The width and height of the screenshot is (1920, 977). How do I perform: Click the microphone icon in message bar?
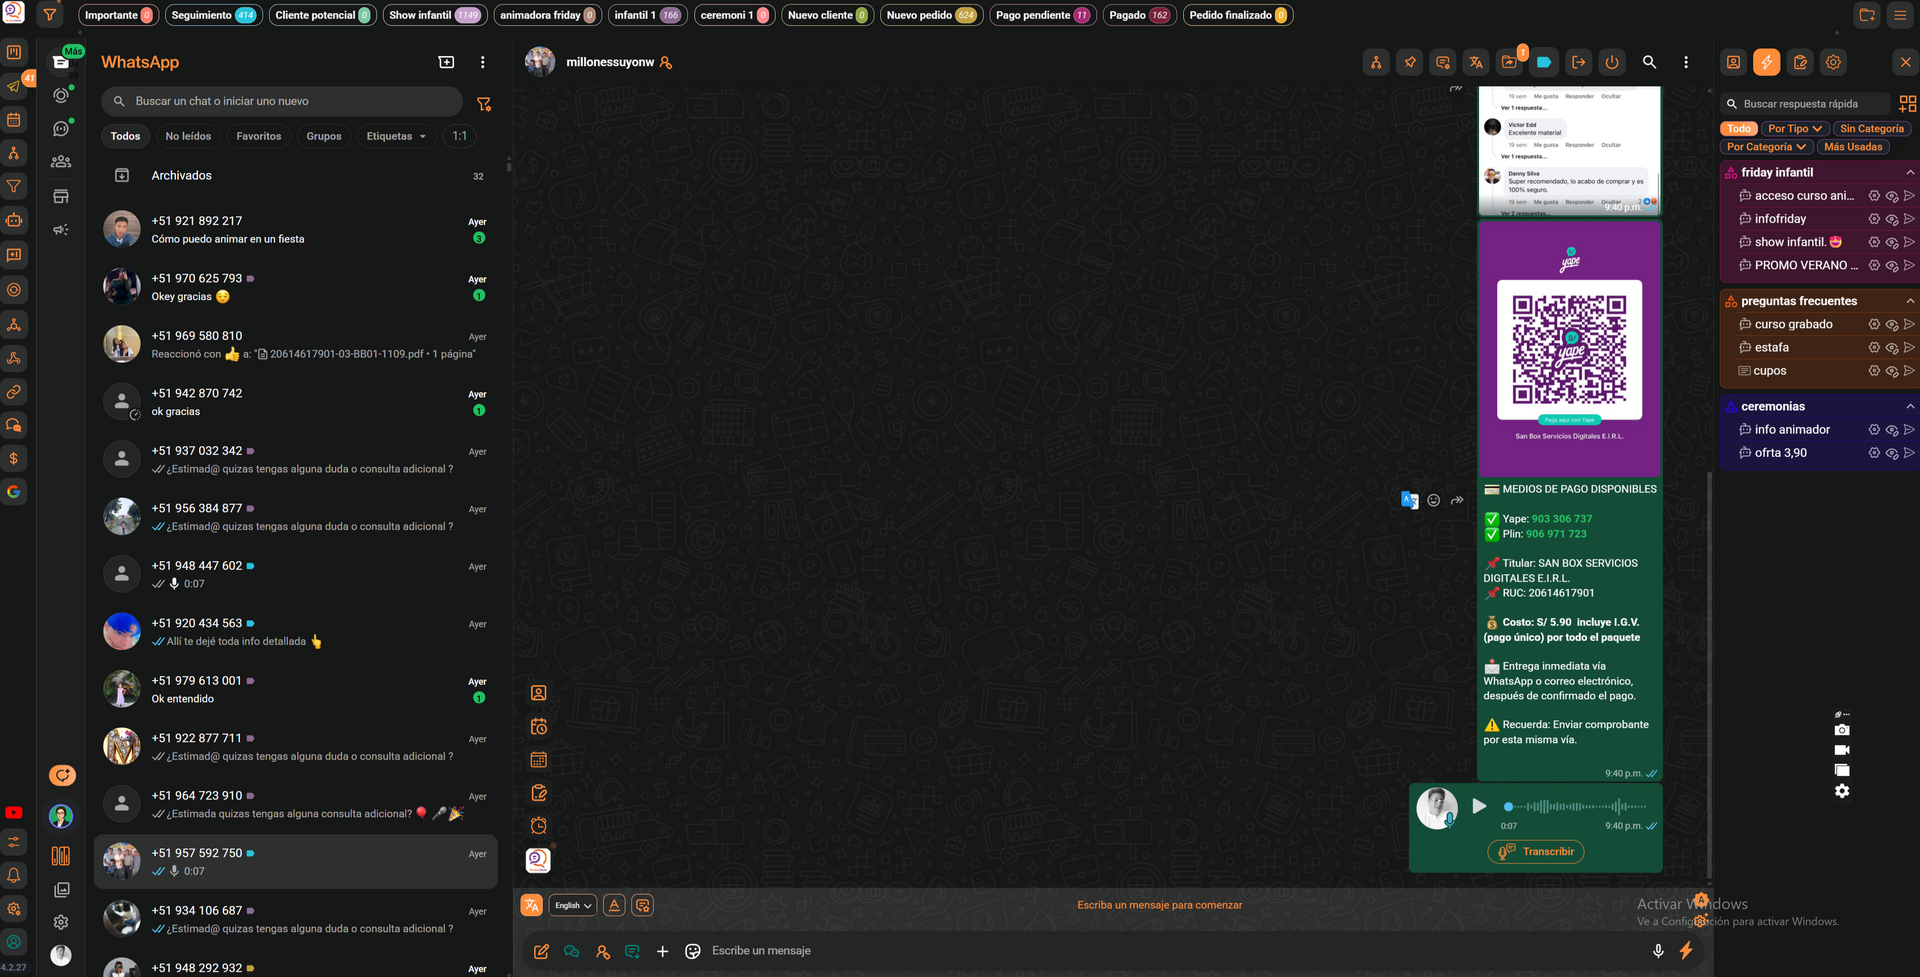click(x=1658, y=951)
